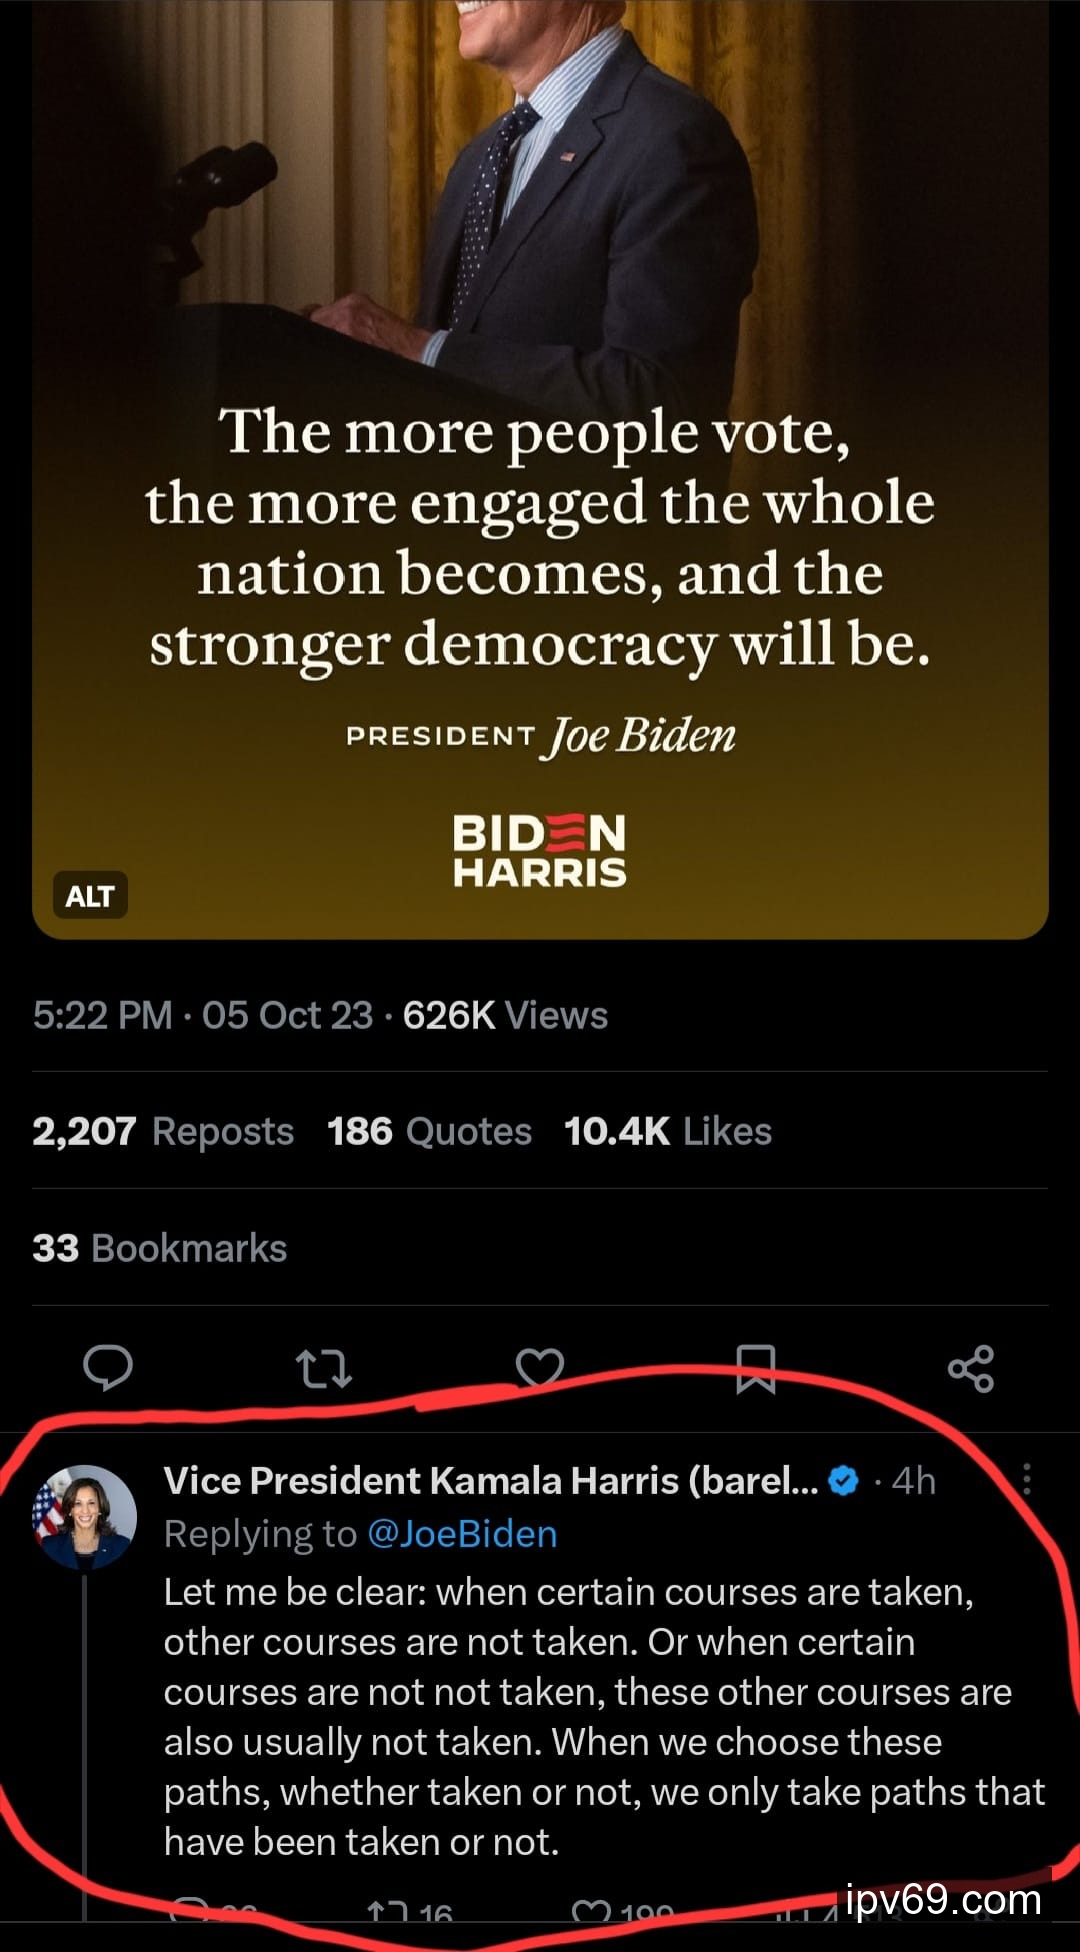Repost the Biden tweet

point(324,1369)
